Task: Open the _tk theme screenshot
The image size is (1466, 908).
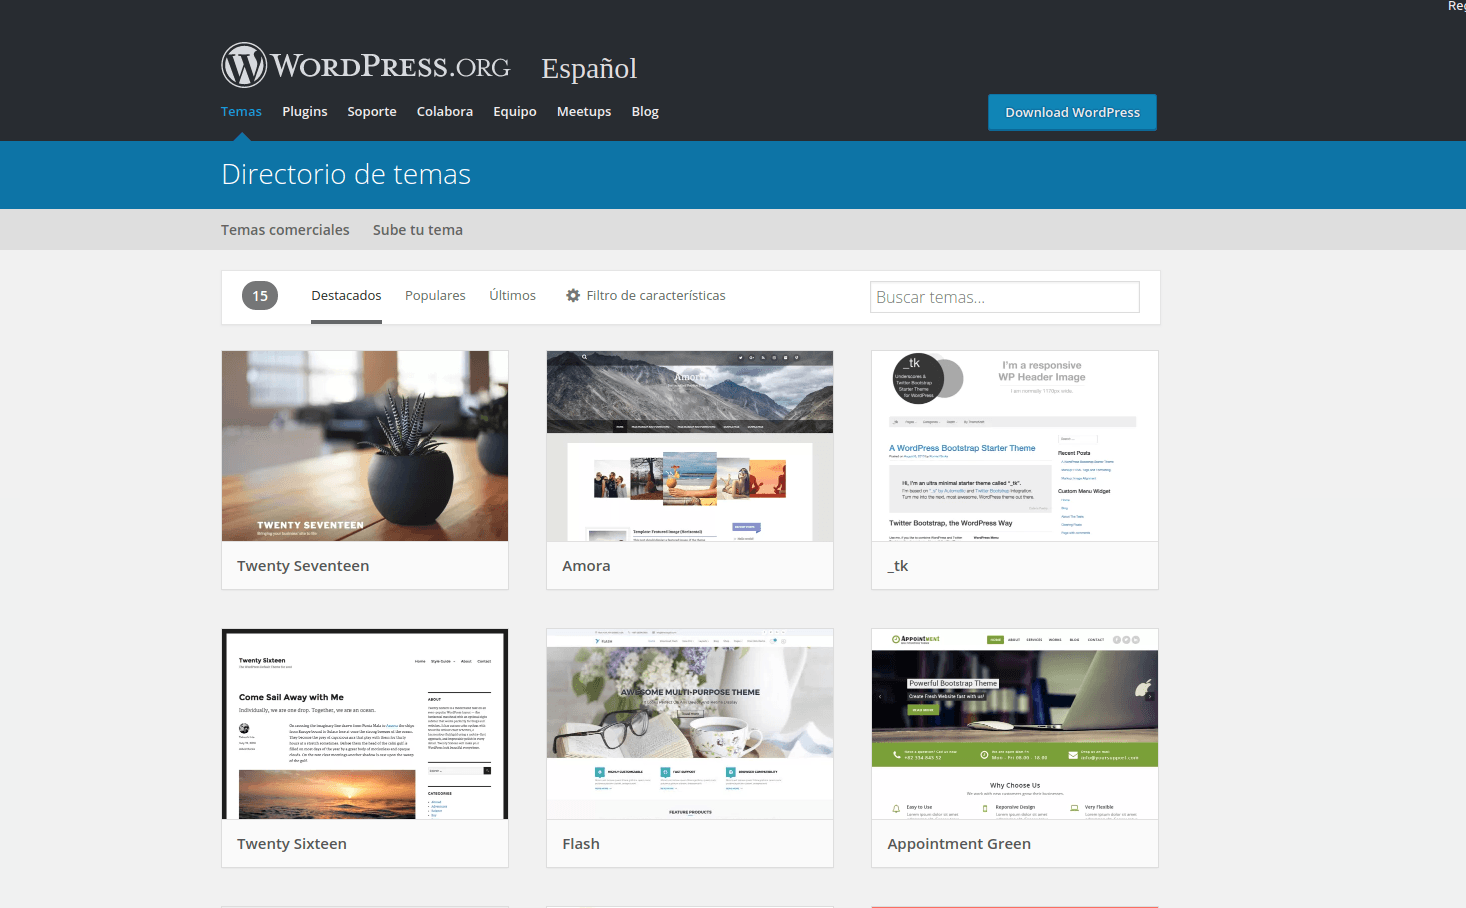Action: coord(1015,446)
